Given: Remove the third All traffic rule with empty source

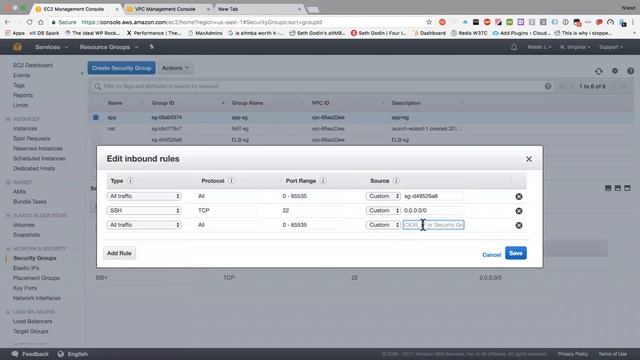Looking at the screenshot, I should [519, 225].
